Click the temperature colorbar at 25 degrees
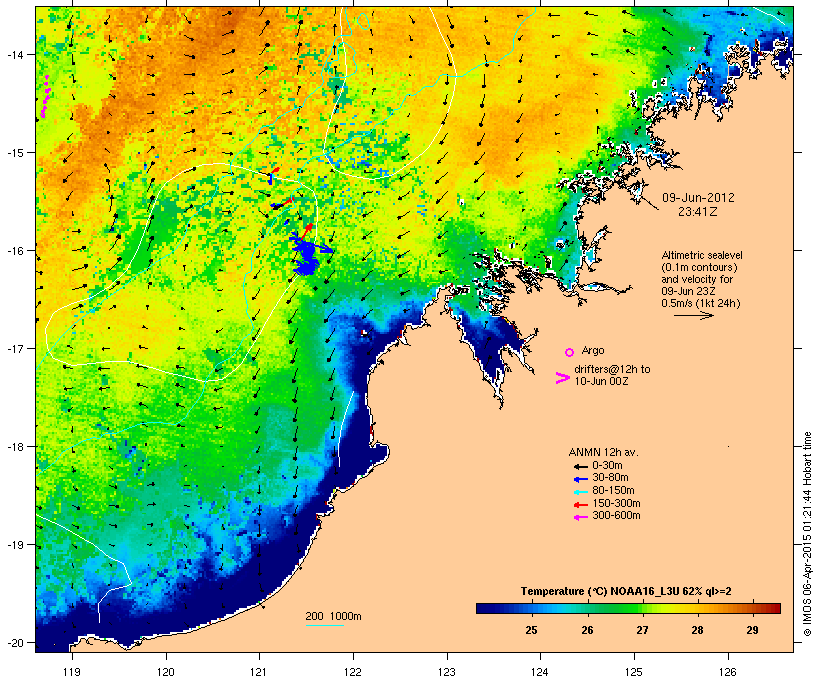The image size is (820, 680). pyautogui.click(x=531, y=608)
